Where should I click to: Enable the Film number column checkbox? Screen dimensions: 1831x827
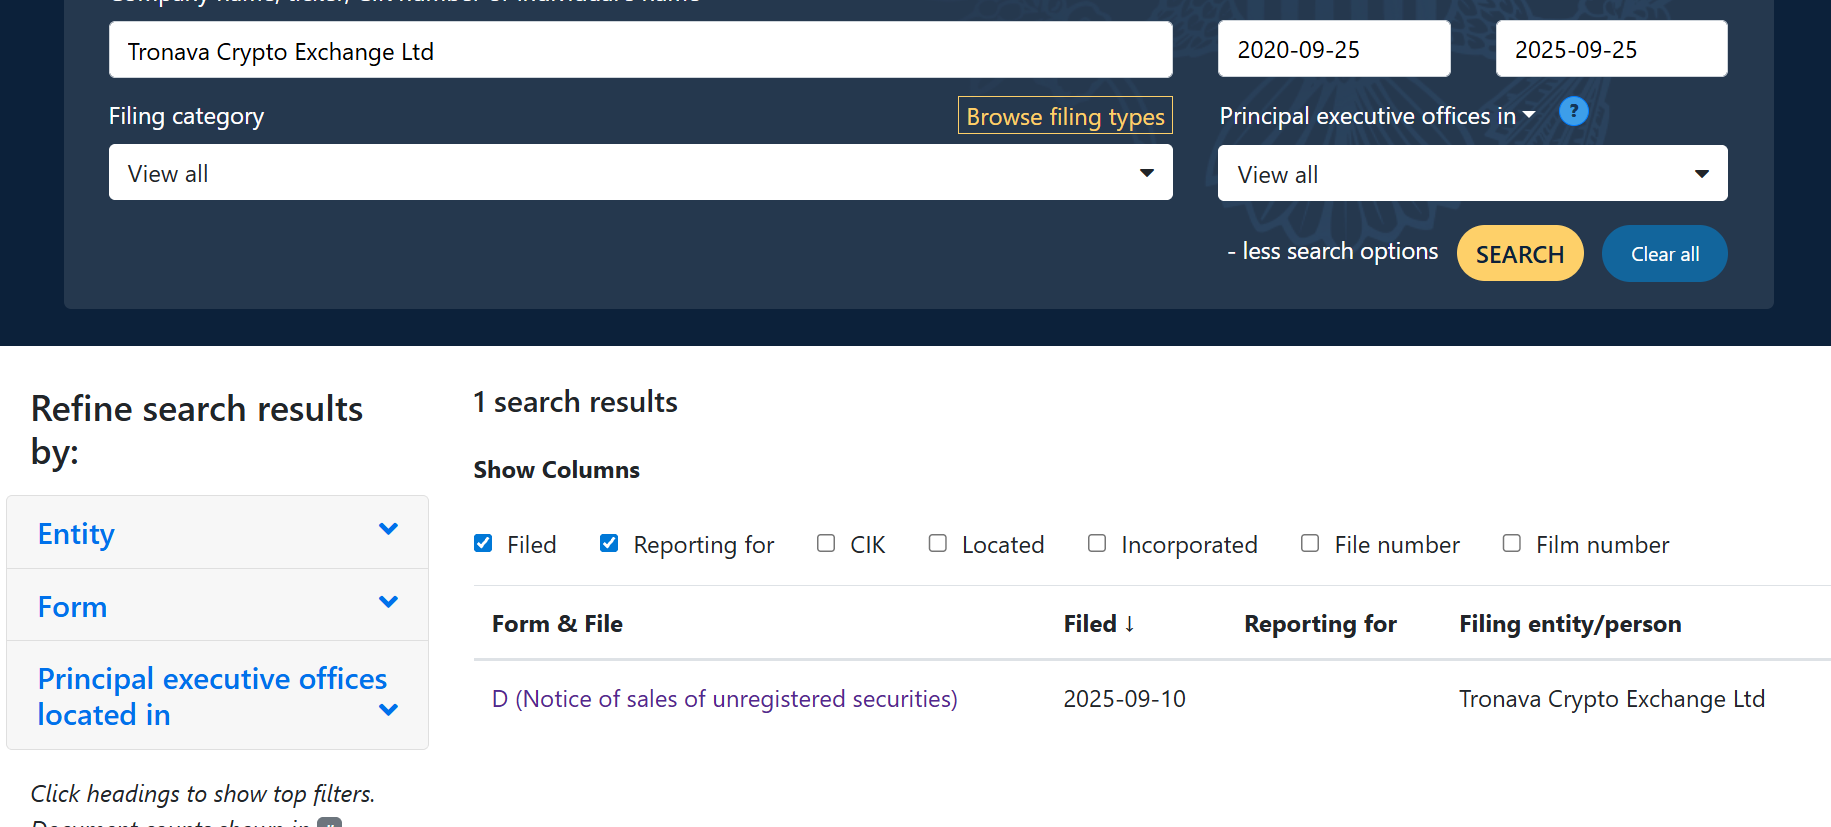[1512, 543]
